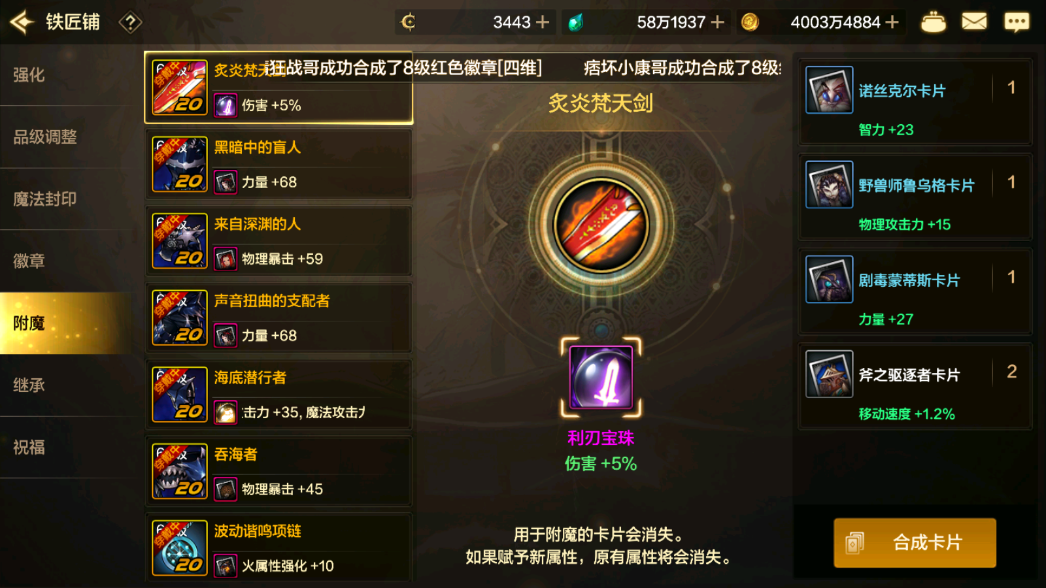
Task: Add currency beside 3443 with plus
Action: coord(543,23)
